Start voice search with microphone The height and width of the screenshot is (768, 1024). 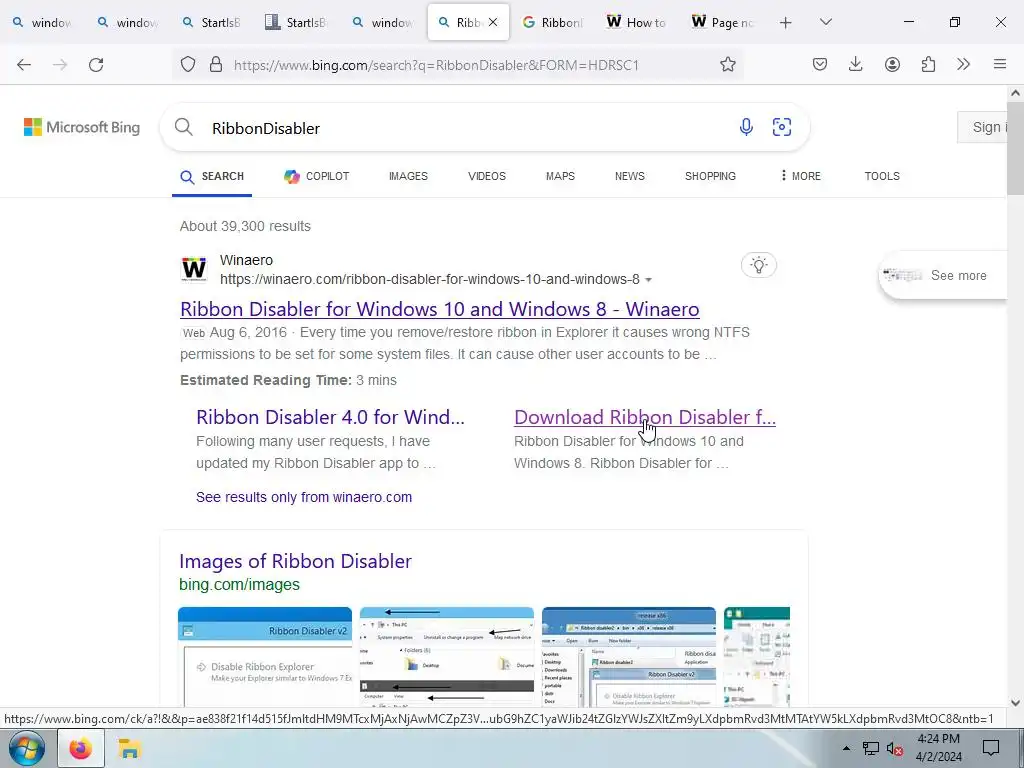coord(746,127)
